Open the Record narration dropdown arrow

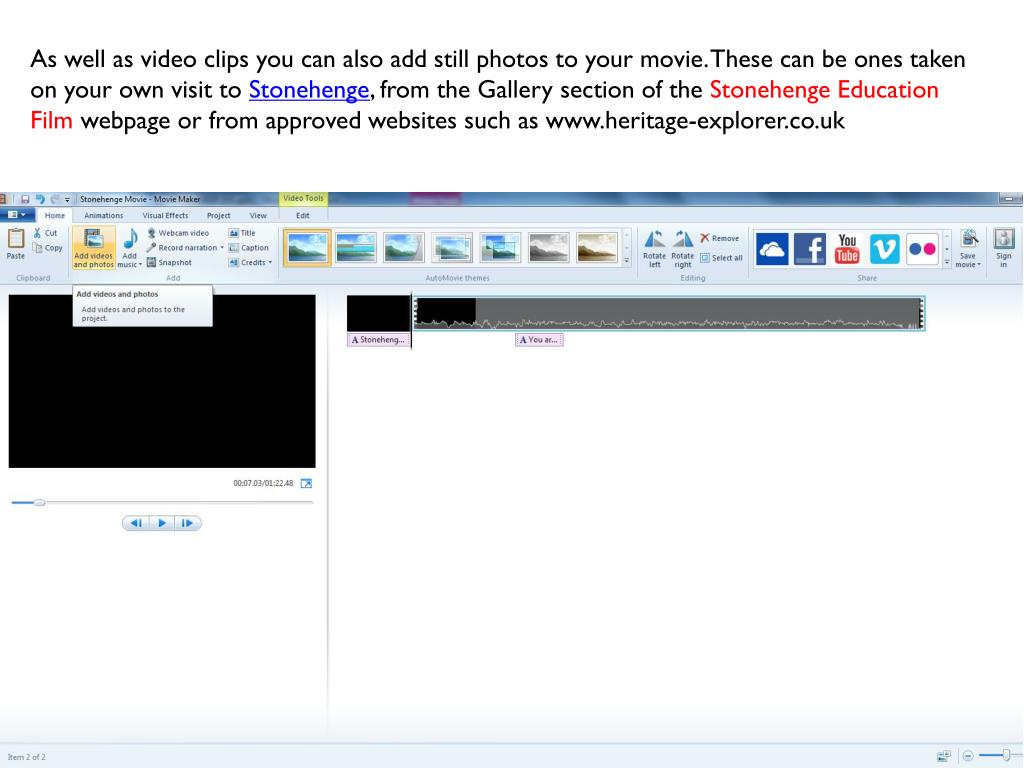coord(221,248)
